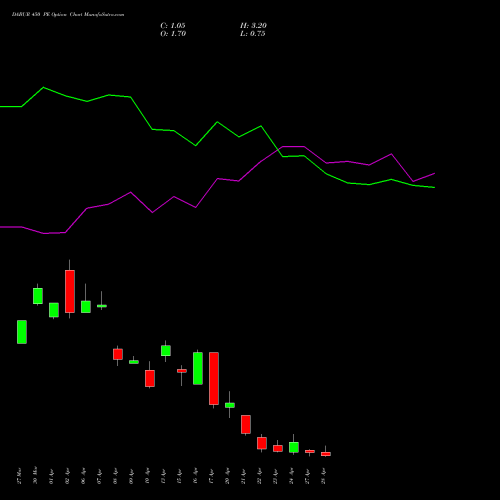Image resolution: width=500 pixels, height=500 pixels.
Task: Click the 08 Apr date label
Action: 115,476
